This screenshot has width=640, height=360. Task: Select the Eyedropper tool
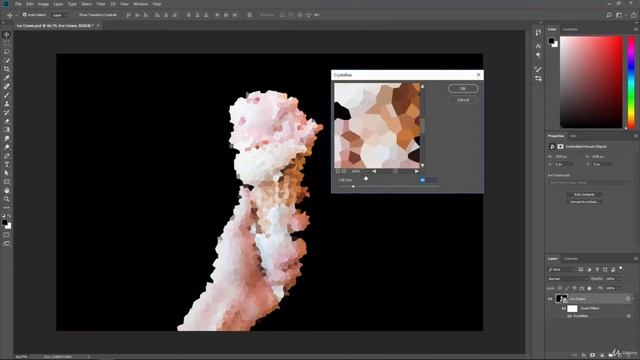pos(7,78)
